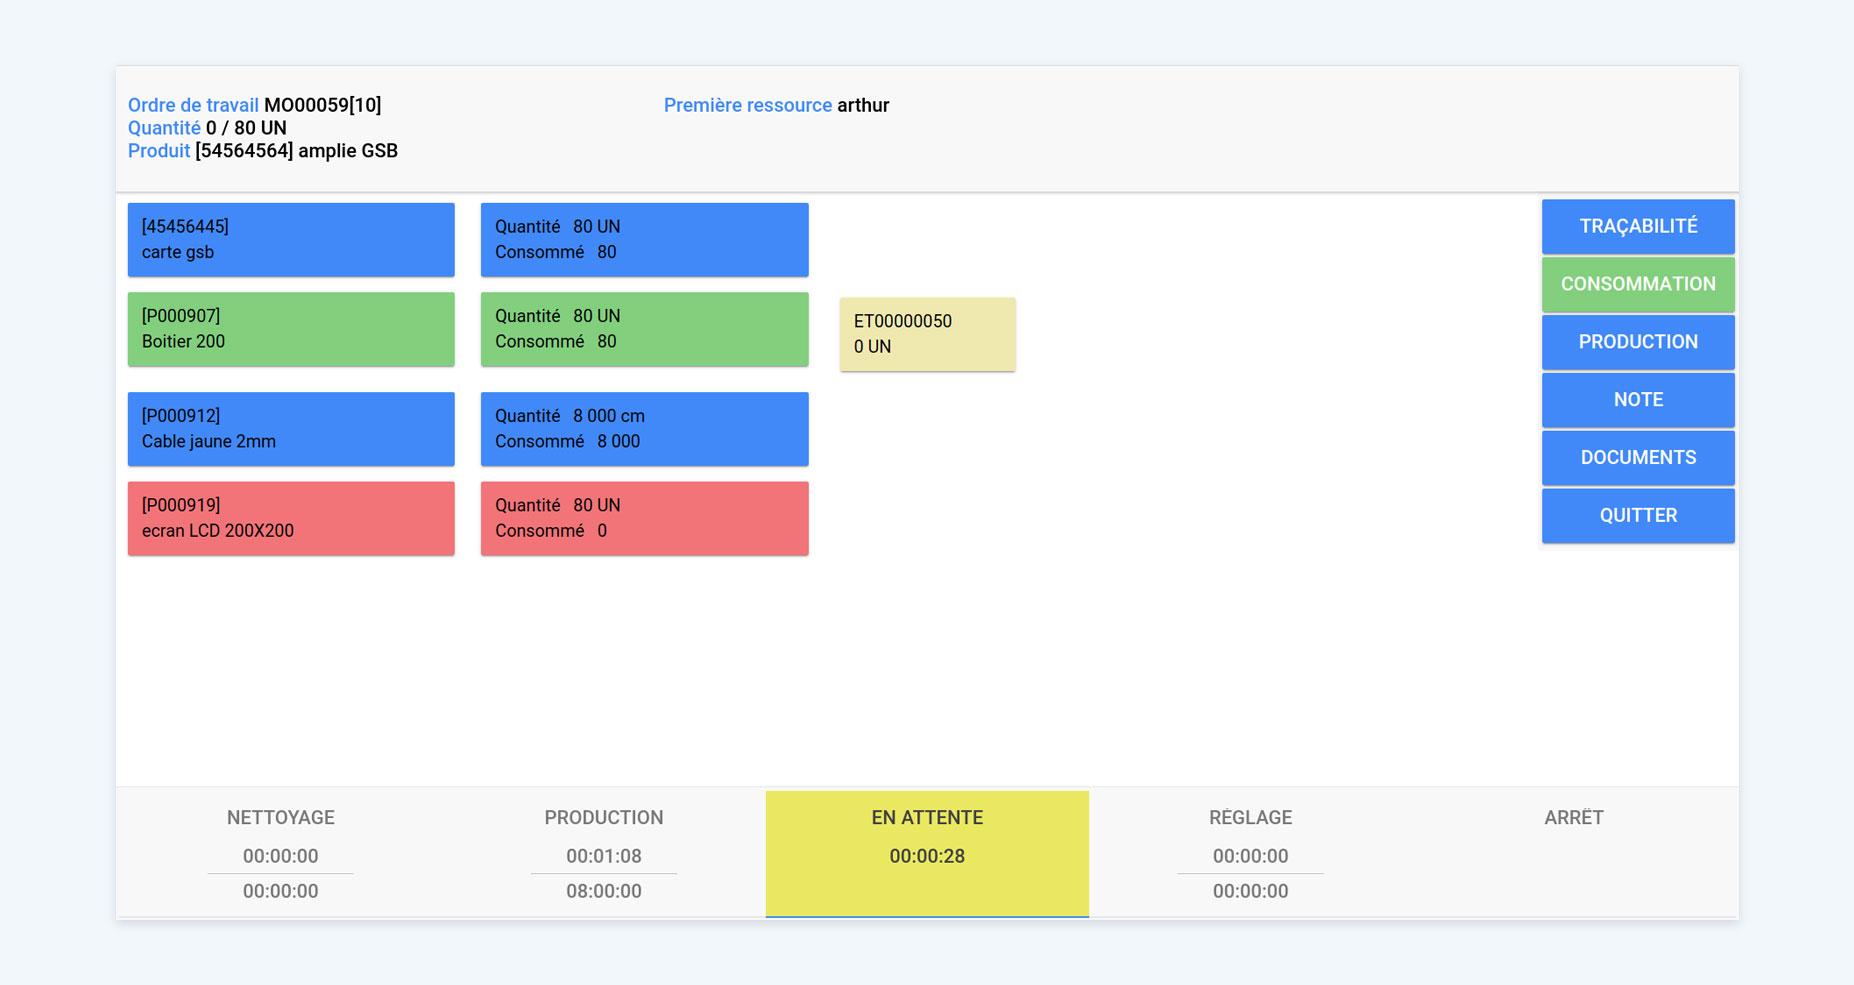Open the TRAÇABILITÉ panel

click(x=1637, y=226)
